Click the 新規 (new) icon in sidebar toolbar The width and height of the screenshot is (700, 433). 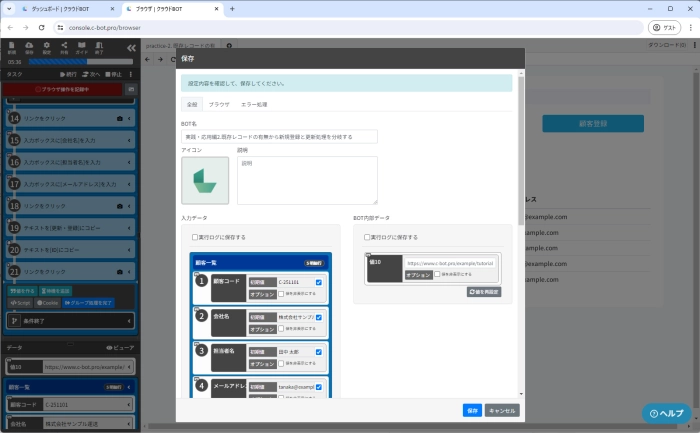[x=11, y=48]
